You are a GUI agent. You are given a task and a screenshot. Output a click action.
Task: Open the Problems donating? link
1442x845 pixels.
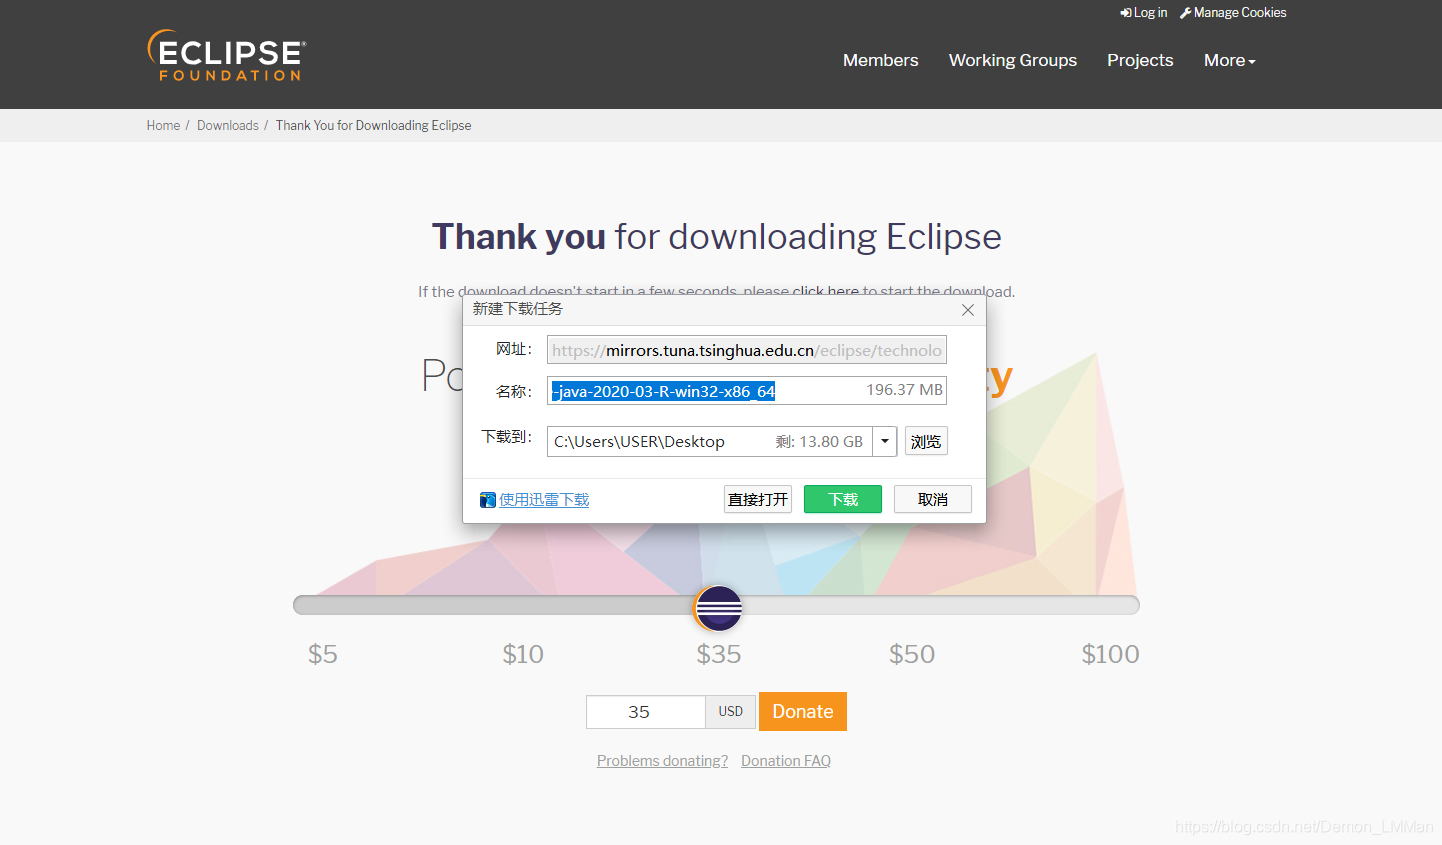pyautogui.click(x=662, y=761)
